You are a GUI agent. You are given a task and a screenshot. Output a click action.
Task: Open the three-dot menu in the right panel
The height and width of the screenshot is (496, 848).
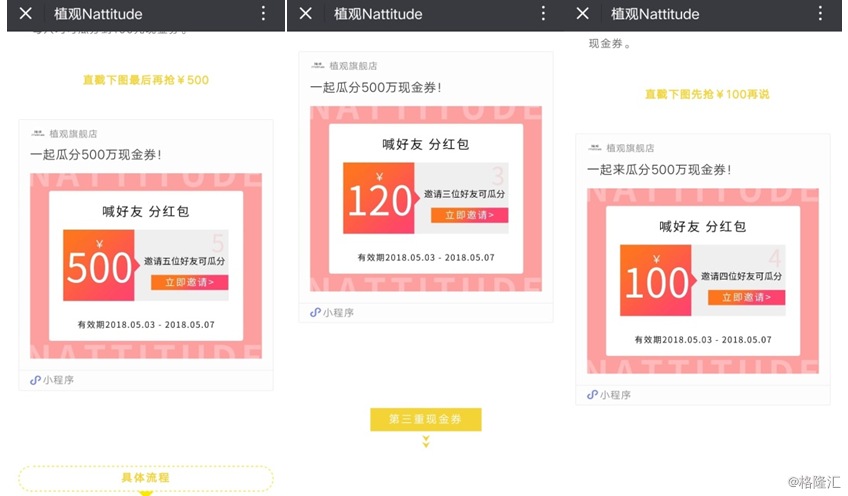(820, 14)
